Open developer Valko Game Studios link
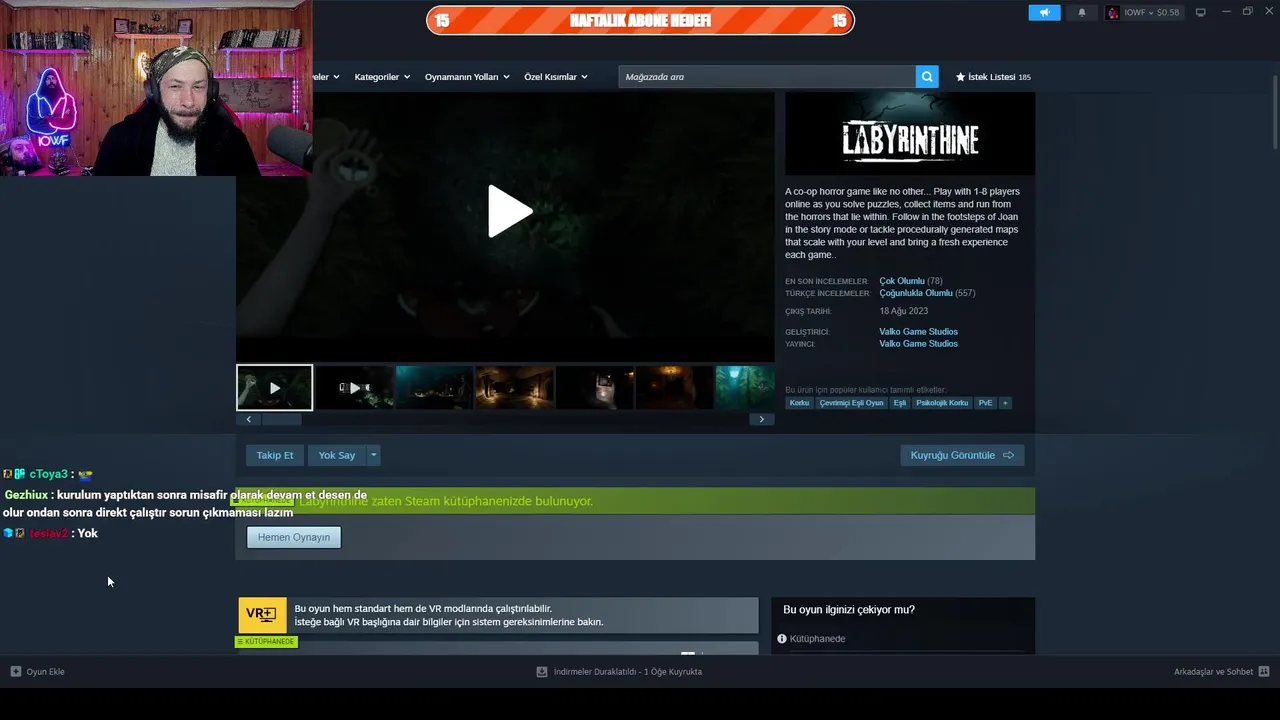Screen dimensions: 1280x720 [x=918, y=332]
